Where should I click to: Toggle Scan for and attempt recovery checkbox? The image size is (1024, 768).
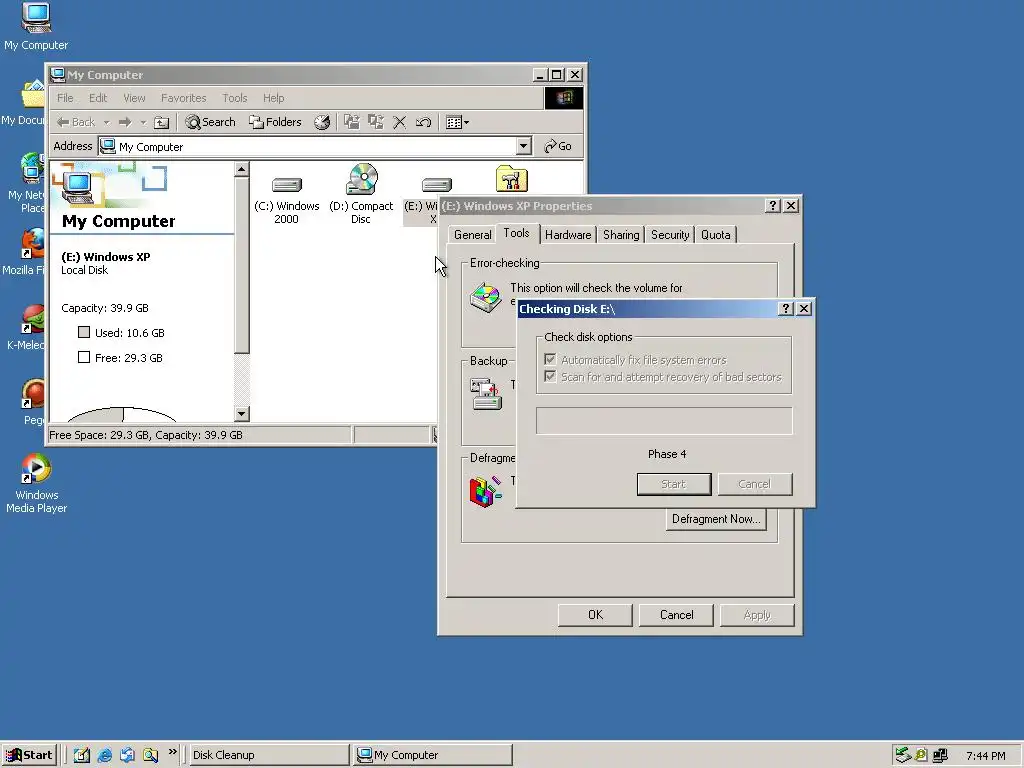(550, 377)
